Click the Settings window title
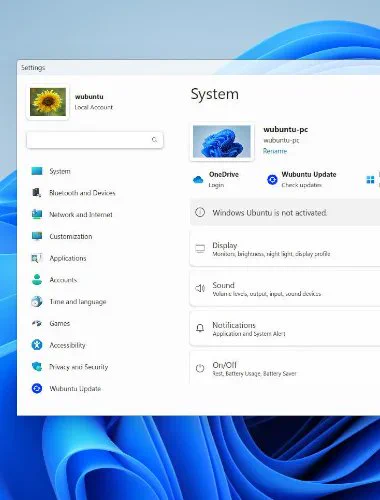The height and width of the screenshot is (500, 380). click(x=33, y=68)
